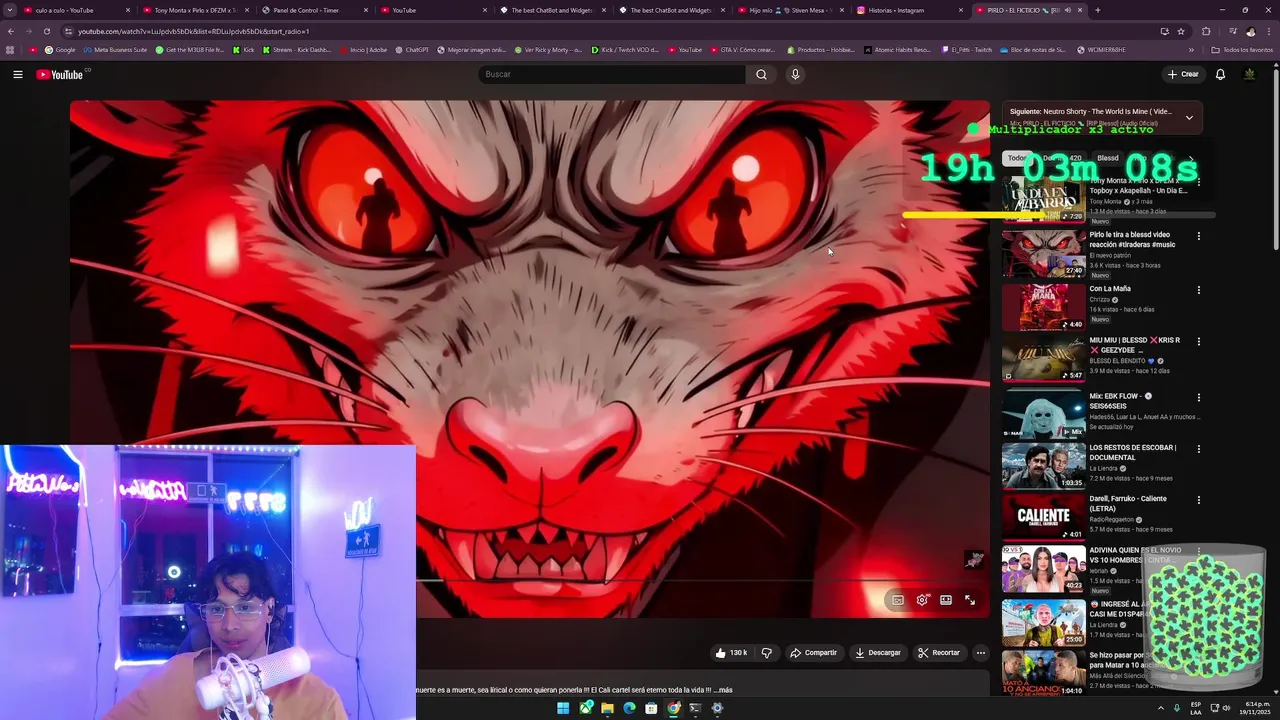Open Microsoft Edge from the taskbar
The height and width of the screenshot is (720, 1280).
tap(629, 708)
